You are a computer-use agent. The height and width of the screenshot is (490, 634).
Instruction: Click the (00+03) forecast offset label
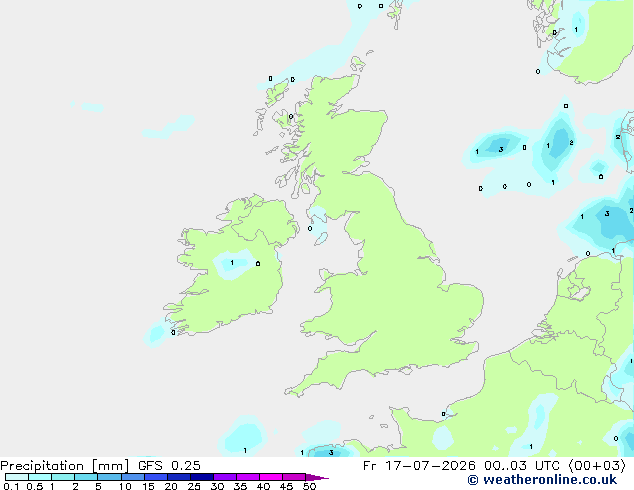pos(597,466)
